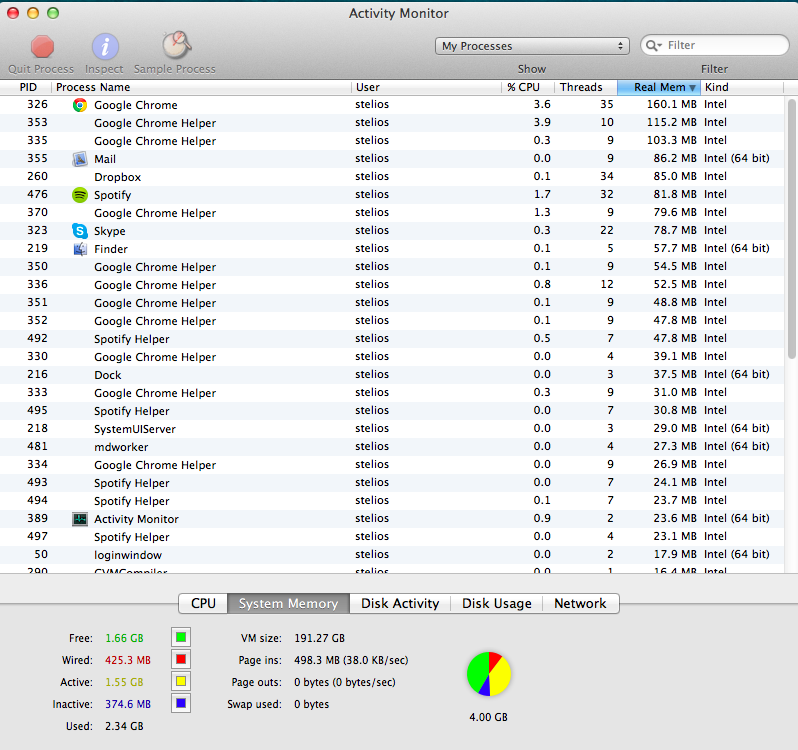The height and width of the screenshot is (750, 798).
Task: Click the Inspect info icon
Action: pos(105,47)
